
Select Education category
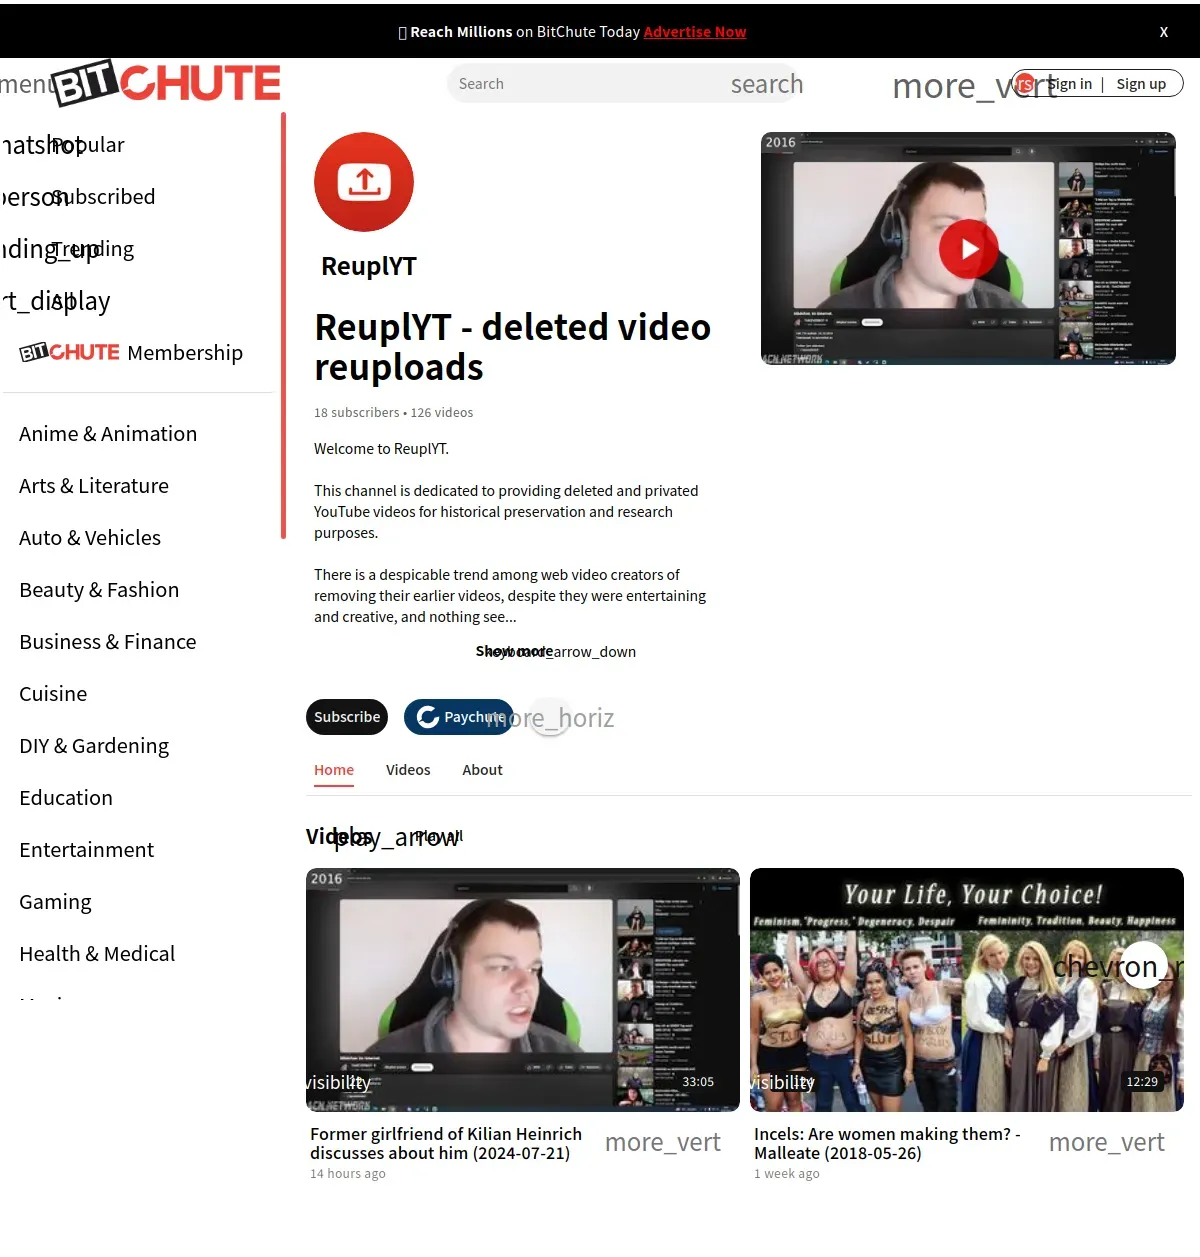pos(66,798)
